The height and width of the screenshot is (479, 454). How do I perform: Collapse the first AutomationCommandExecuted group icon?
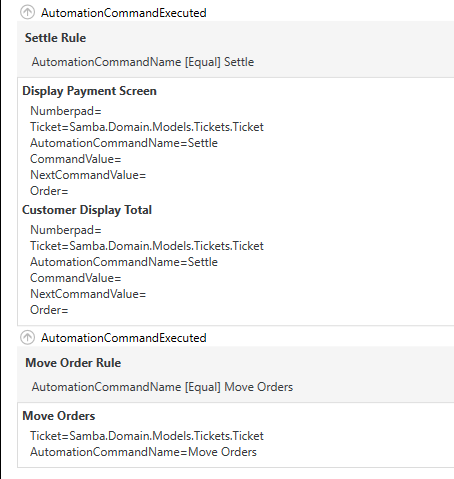coord(27,13)
